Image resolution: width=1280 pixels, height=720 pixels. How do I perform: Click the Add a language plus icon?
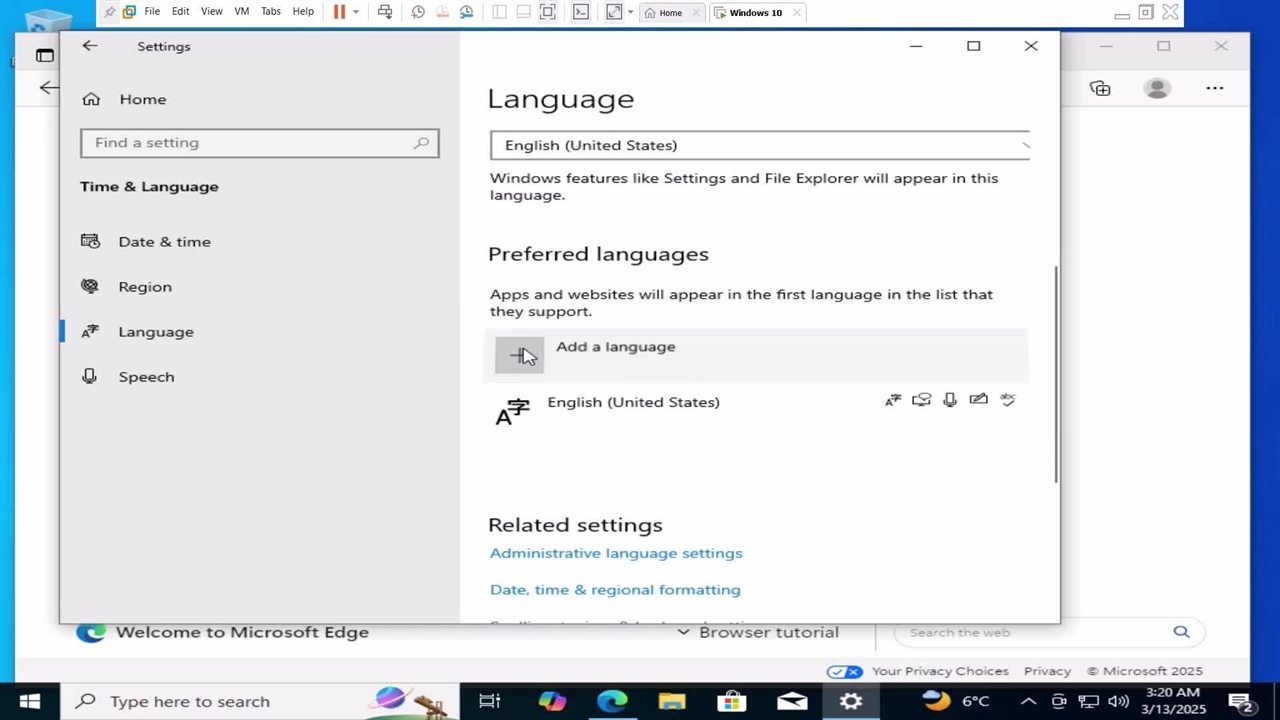coord(519,355)
